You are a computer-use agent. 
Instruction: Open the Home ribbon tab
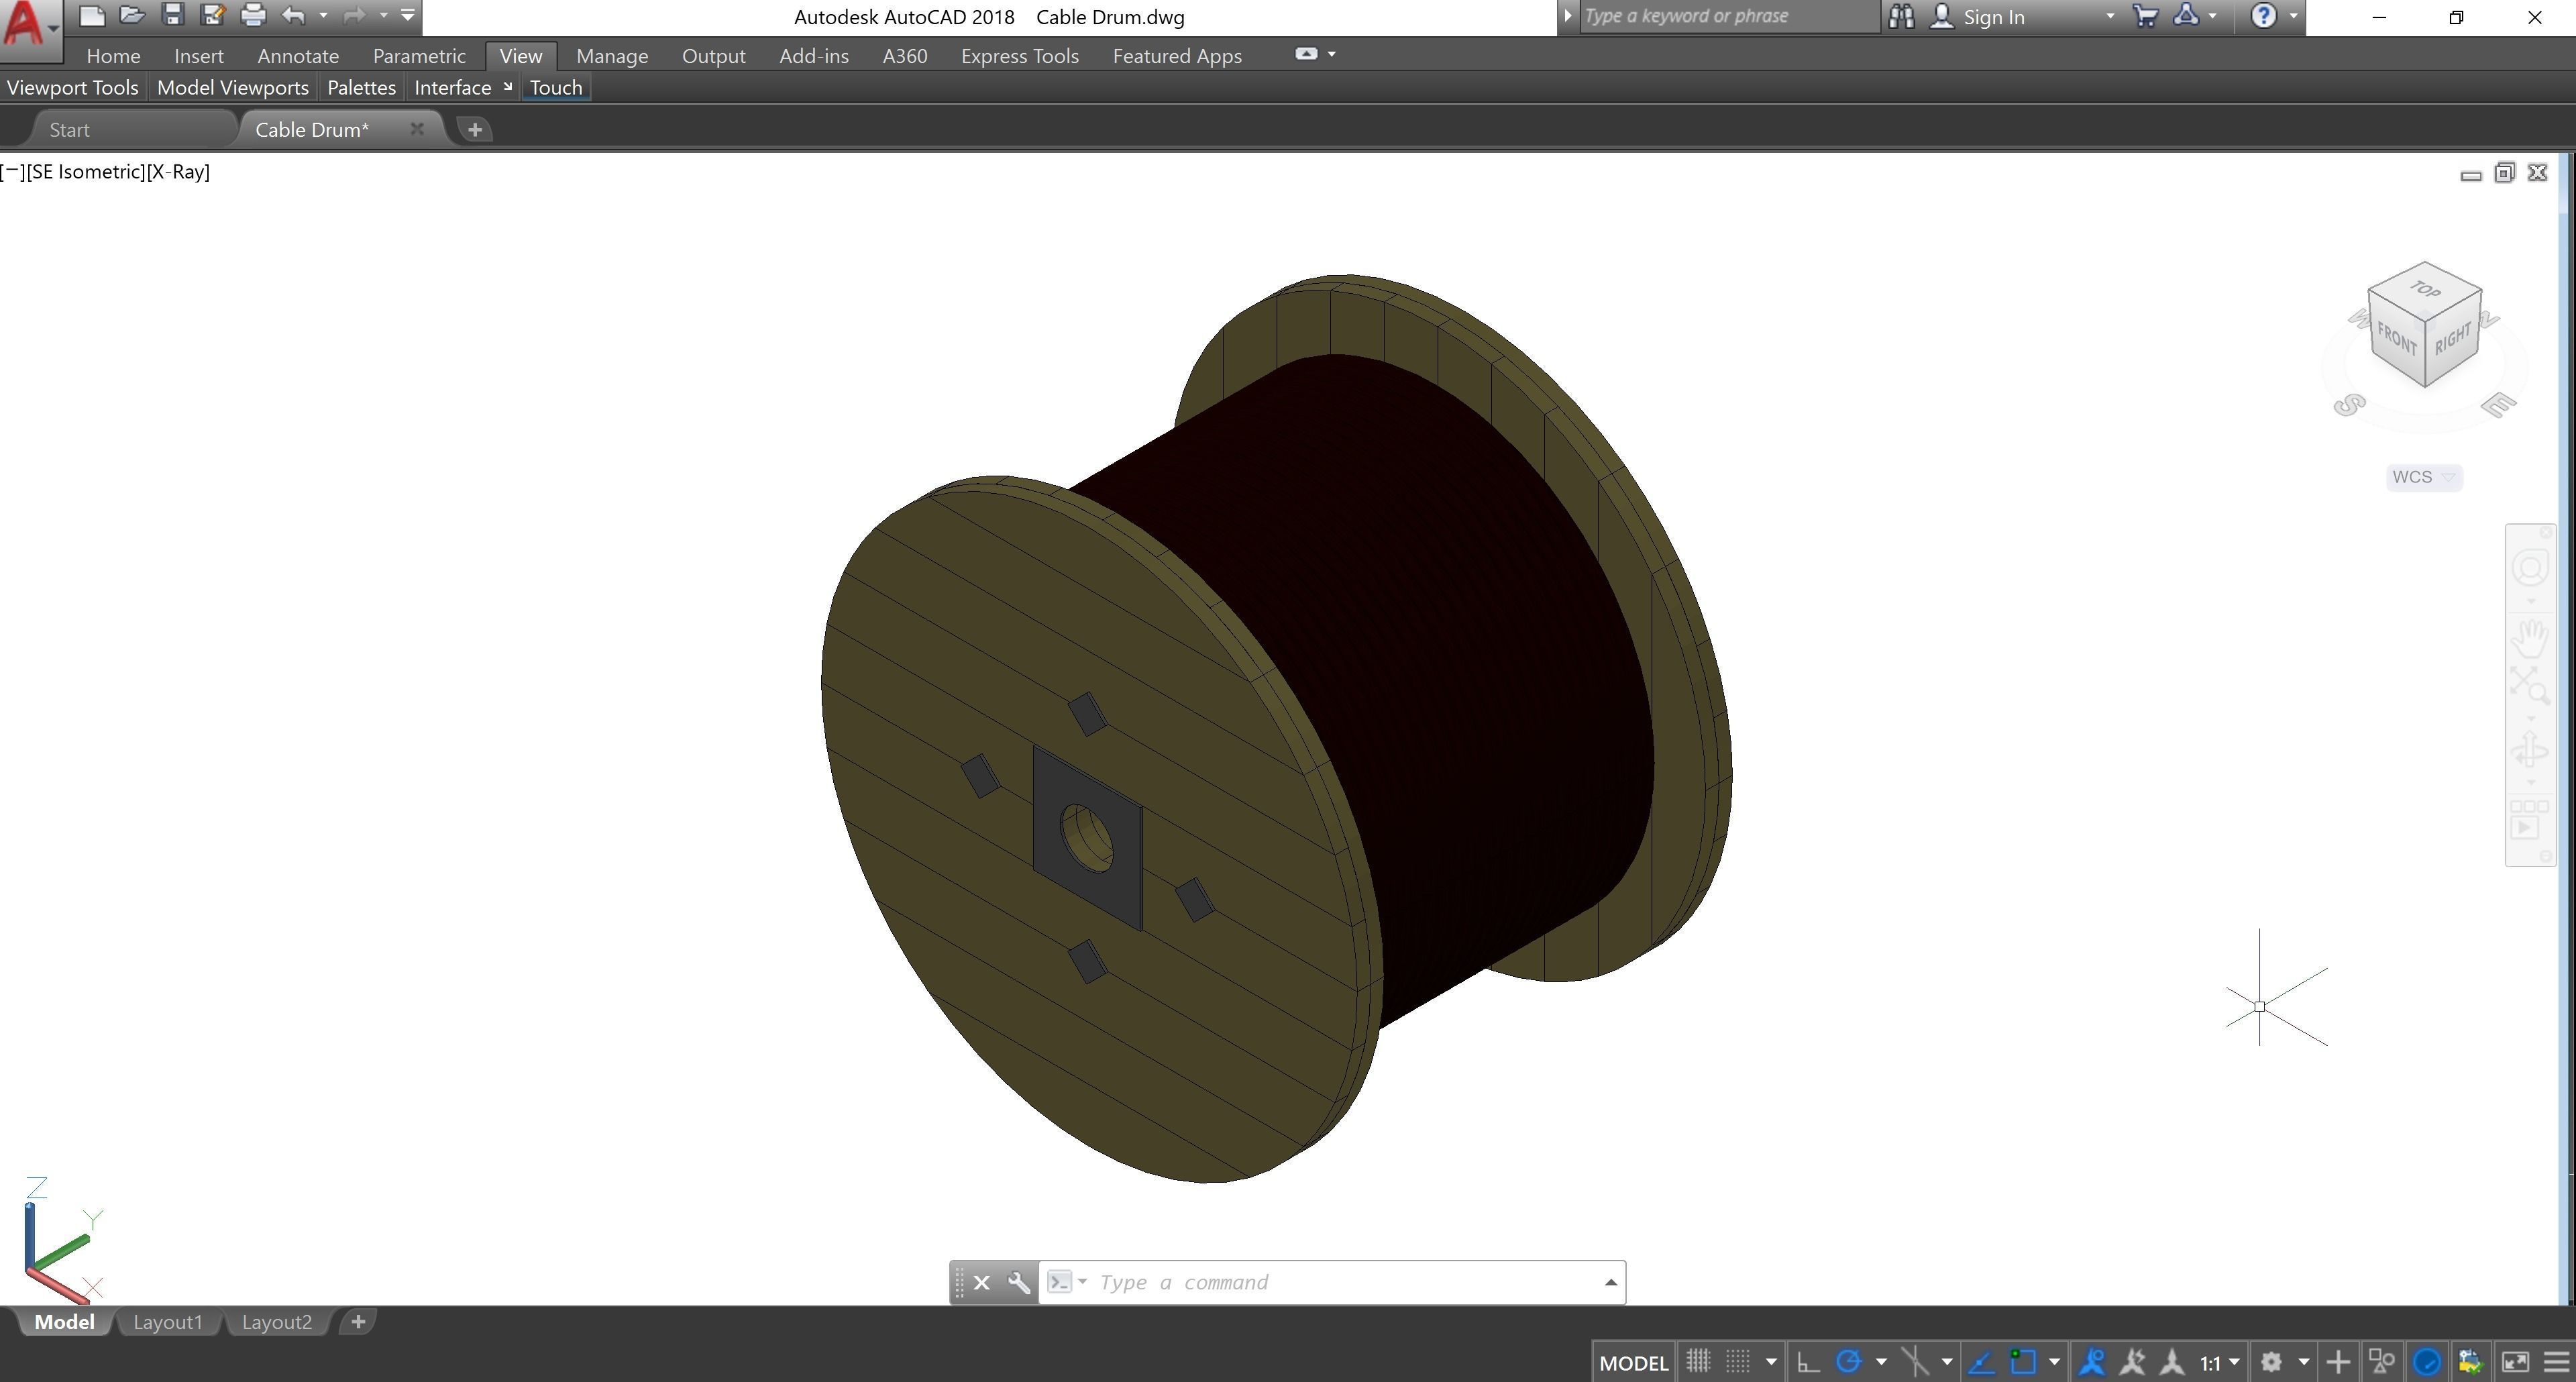point(113,56)
